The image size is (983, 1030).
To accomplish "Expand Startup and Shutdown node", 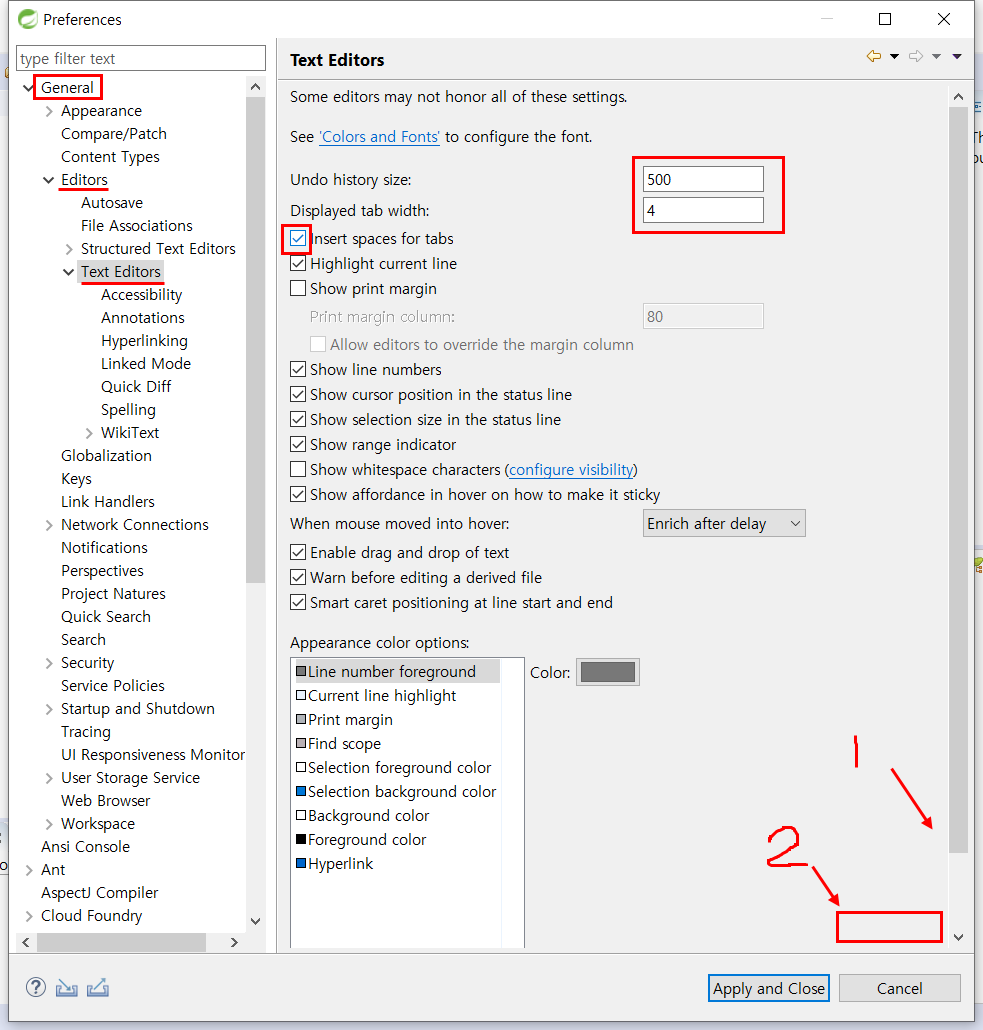I will (x=49, y=709).
